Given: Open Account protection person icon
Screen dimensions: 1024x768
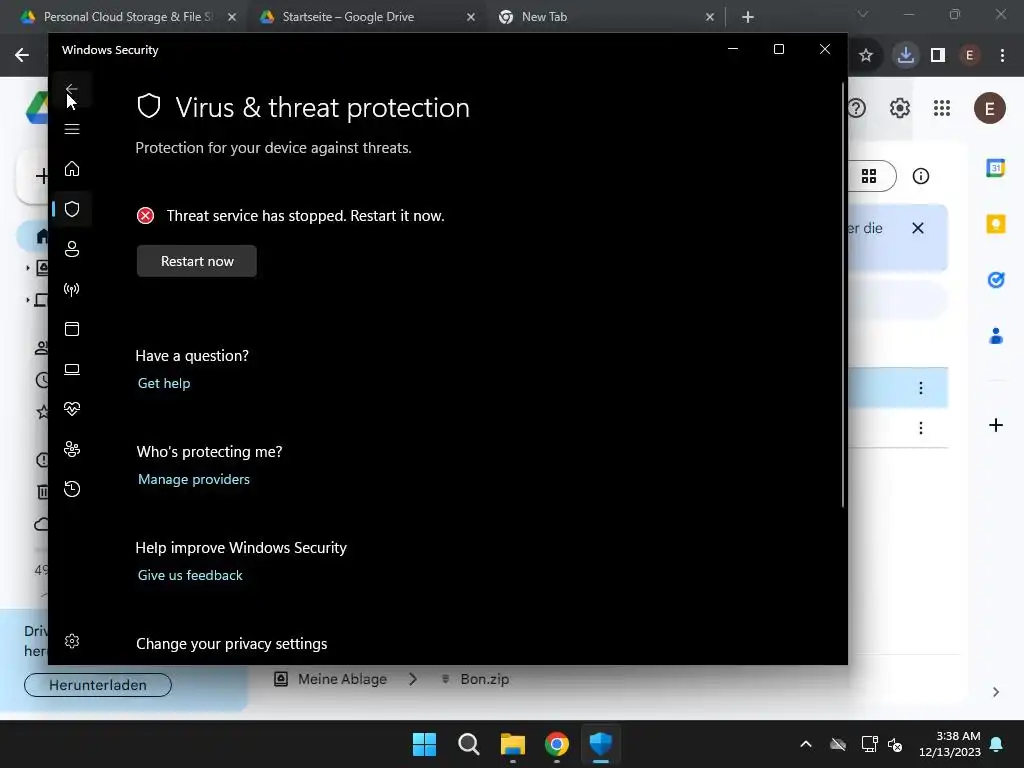Looking at the screenshot, I should pos(72,249).
